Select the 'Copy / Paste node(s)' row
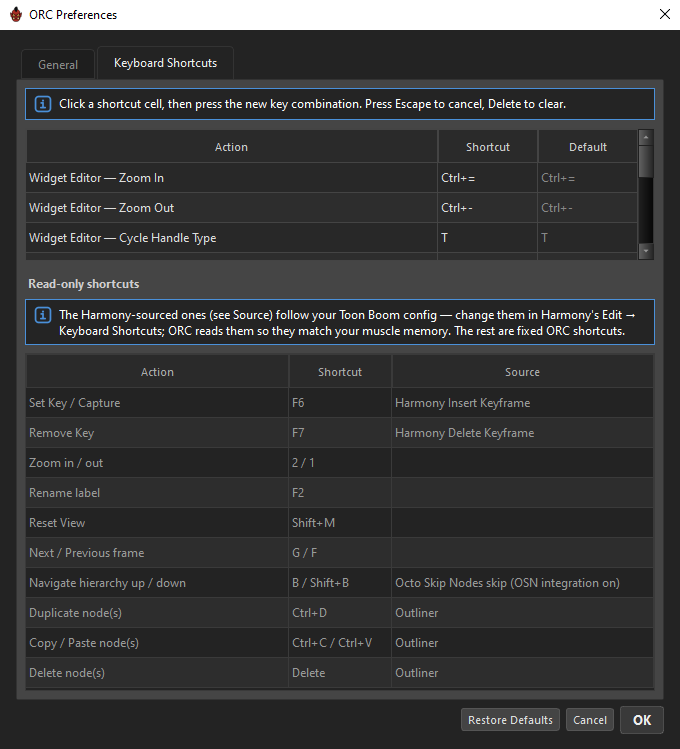The width and height of the screenshot is (680, 749). click(x=340, y=643)
